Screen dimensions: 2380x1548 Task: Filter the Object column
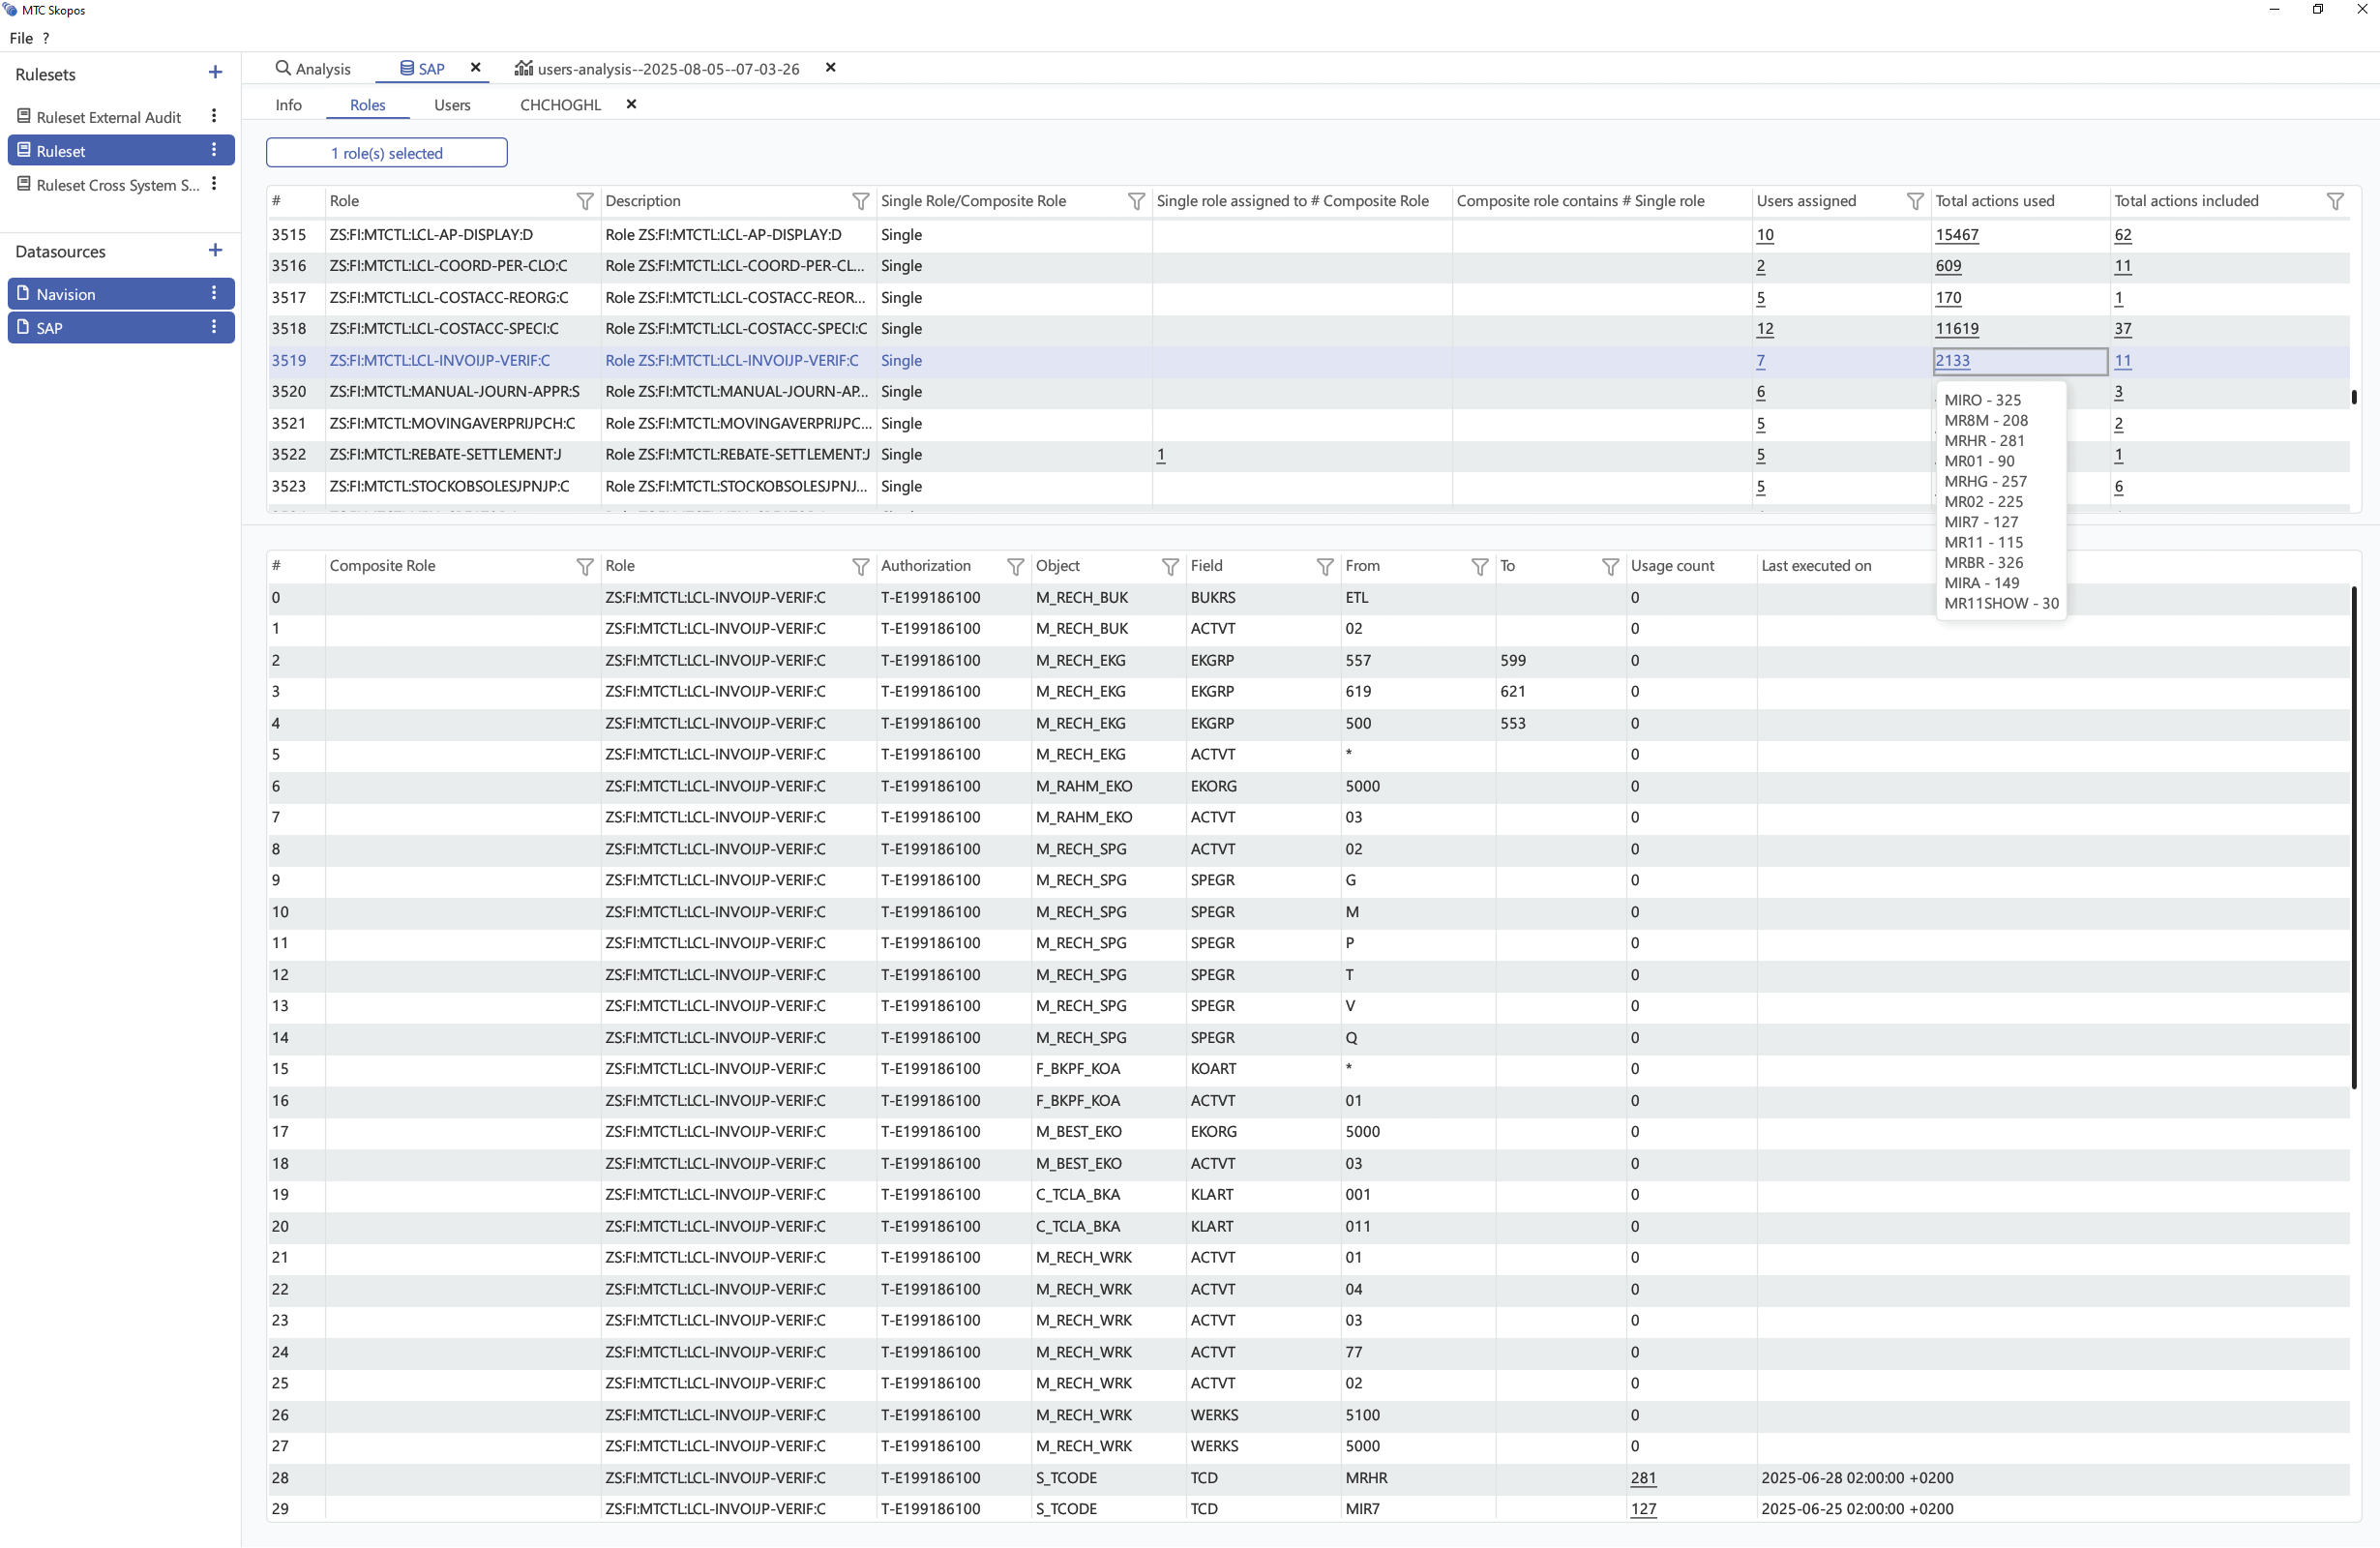pyautogui.click(x=1170, y=567)
